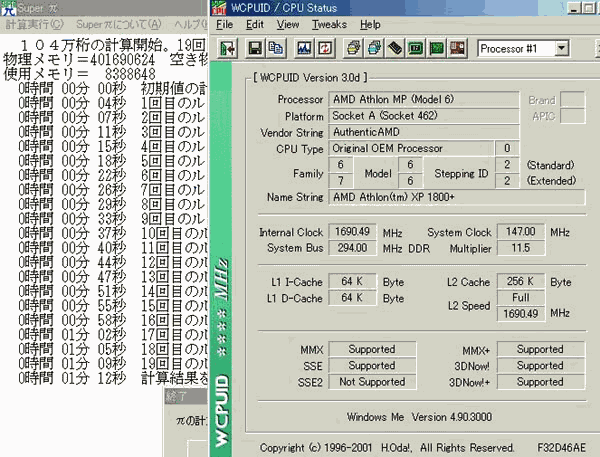Screen dimensions: 600x457
Task: Click the L2 Cache 256 K value
Action: click(x=521, y=282)
